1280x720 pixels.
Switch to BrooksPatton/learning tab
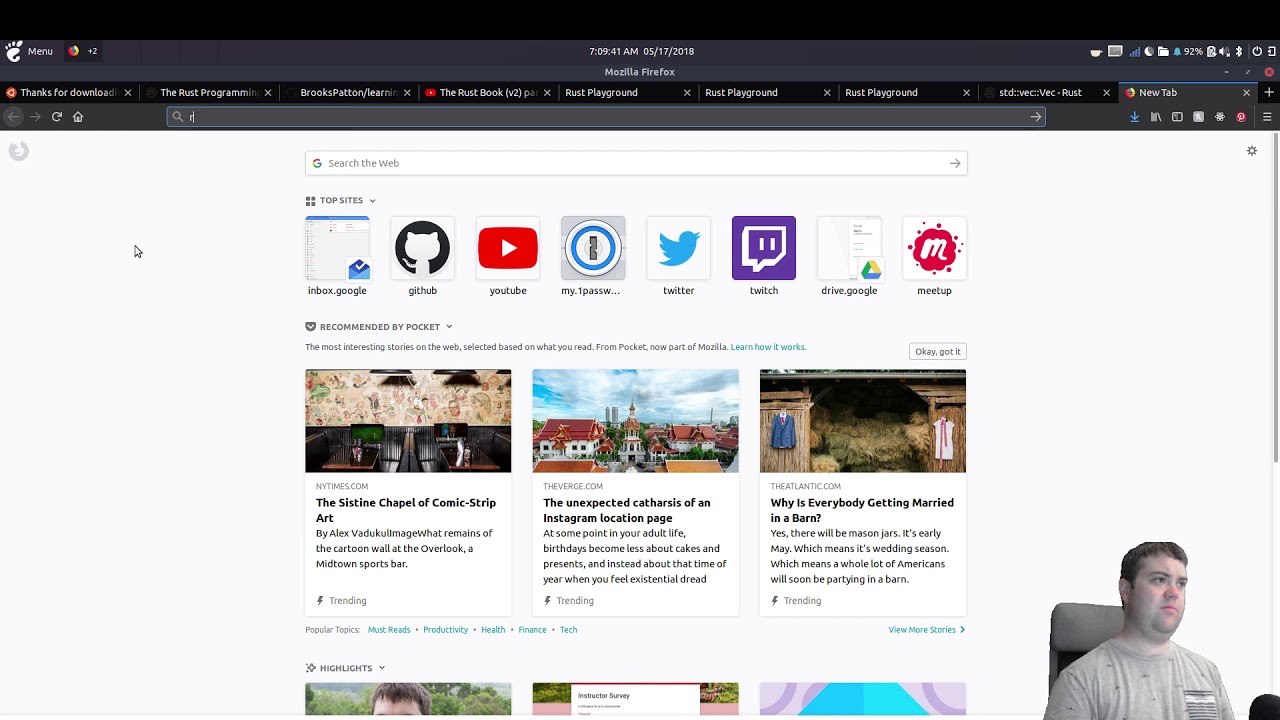[349, 92]
